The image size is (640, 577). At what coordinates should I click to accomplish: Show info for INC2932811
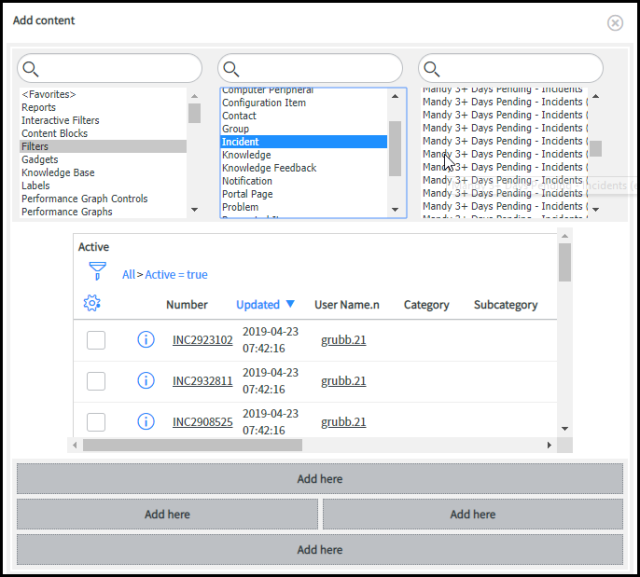click(146, 380)
